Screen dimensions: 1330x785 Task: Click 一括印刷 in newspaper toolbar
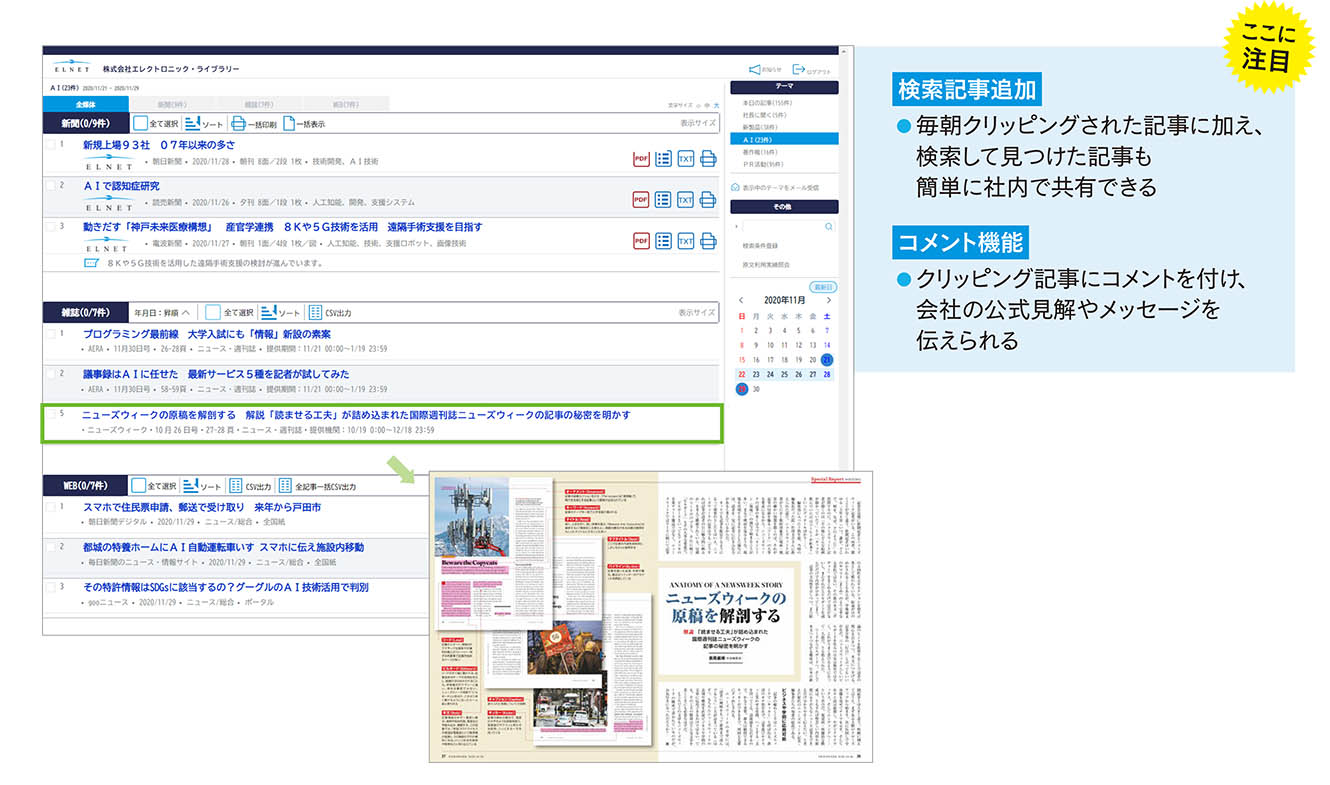254,124
